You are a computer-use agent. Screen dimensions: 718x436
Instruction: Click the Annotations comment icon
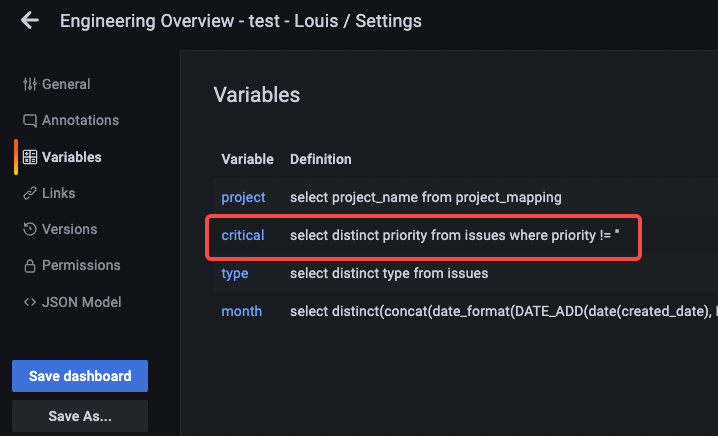(30, 120)
